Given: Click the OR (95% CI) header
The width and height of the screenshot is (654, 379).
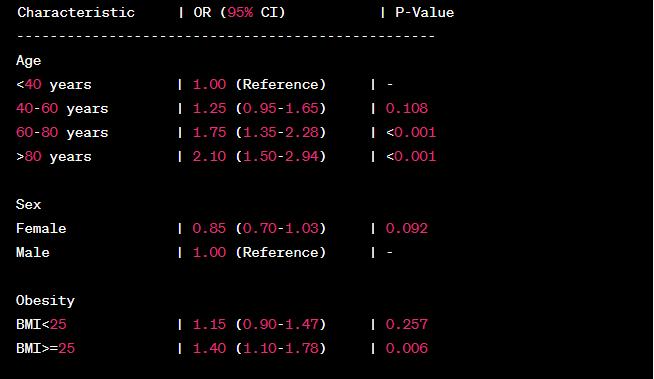Looking at the screenshot, I should tap(239, 13).
